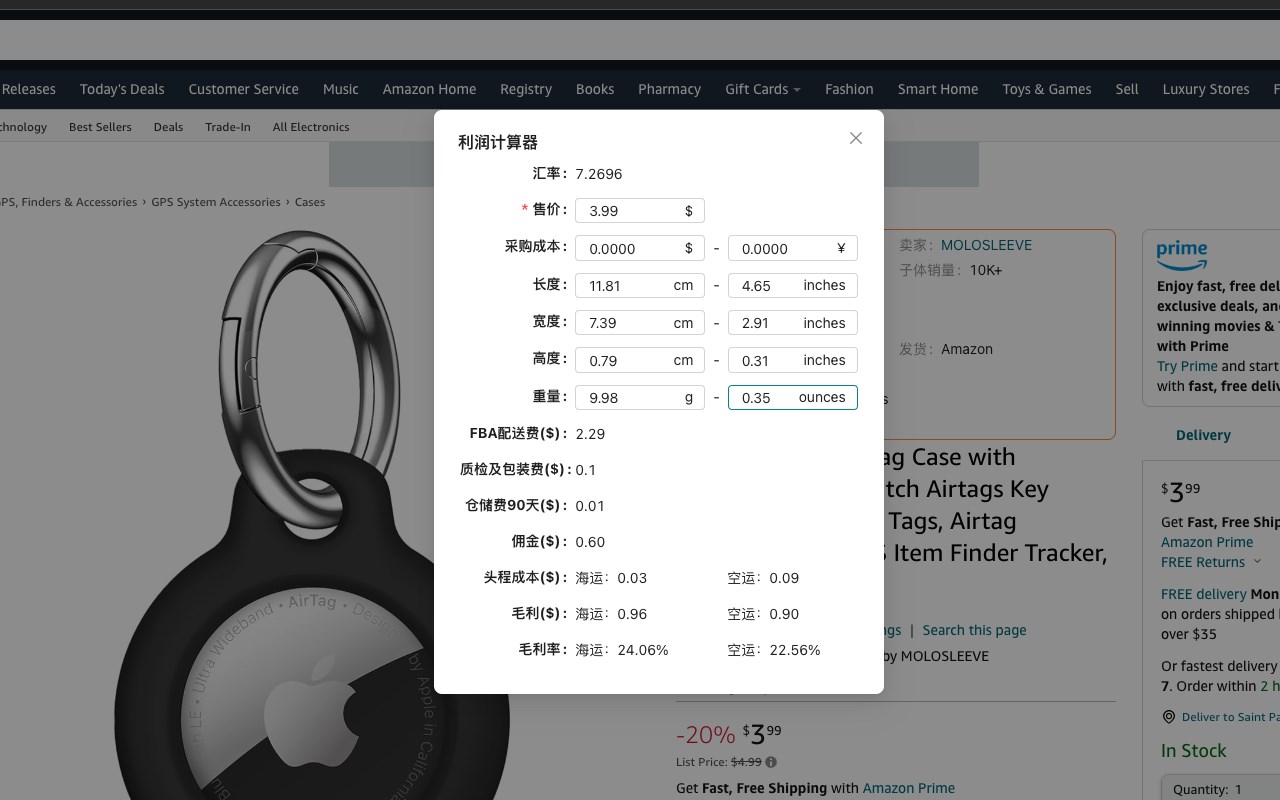
Task: Open Amazon Prime link in buy box
Action: [x=1207, y=542]
